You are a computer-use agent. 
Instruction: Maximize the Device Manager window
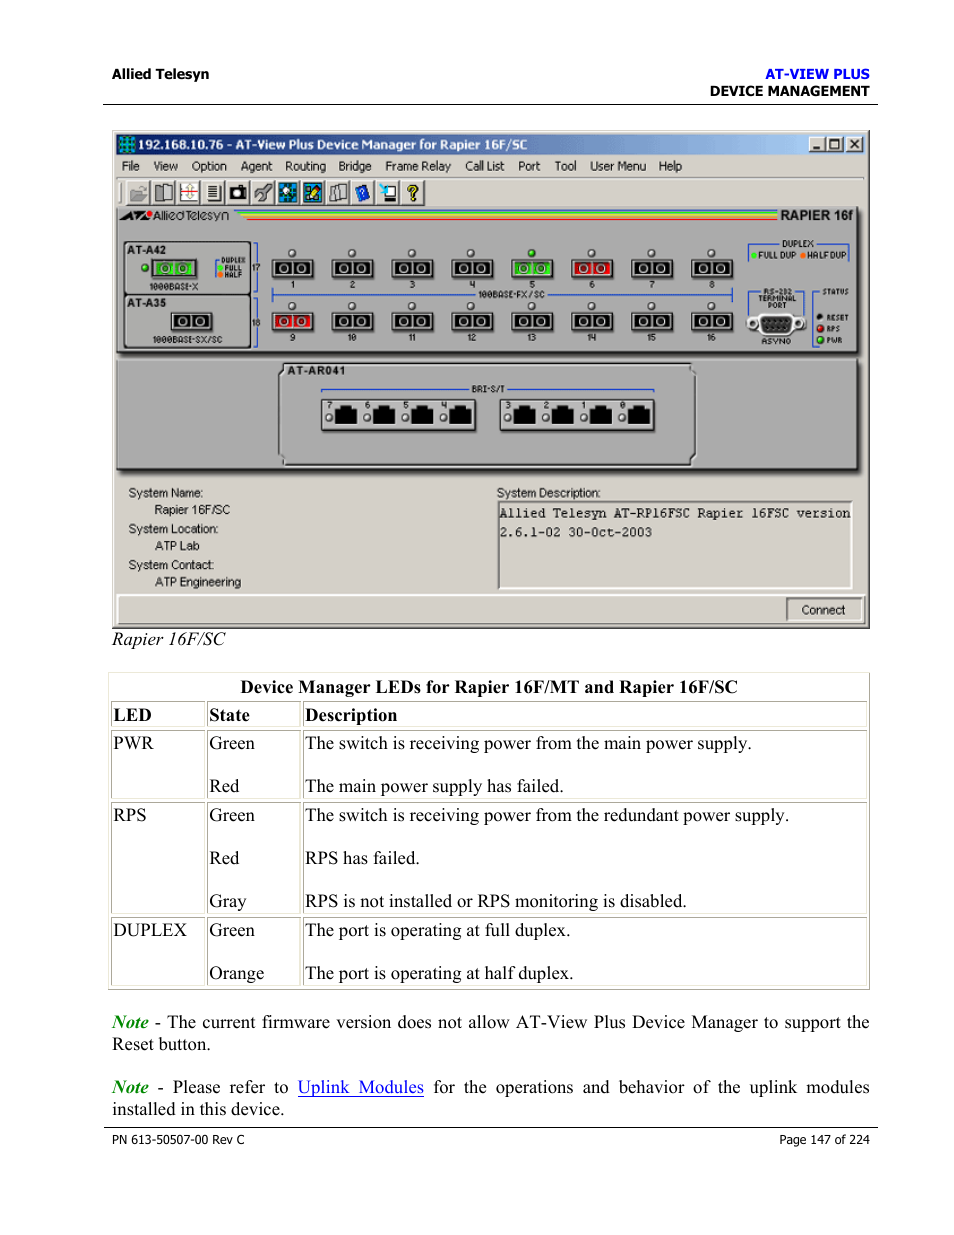point(836,144)
